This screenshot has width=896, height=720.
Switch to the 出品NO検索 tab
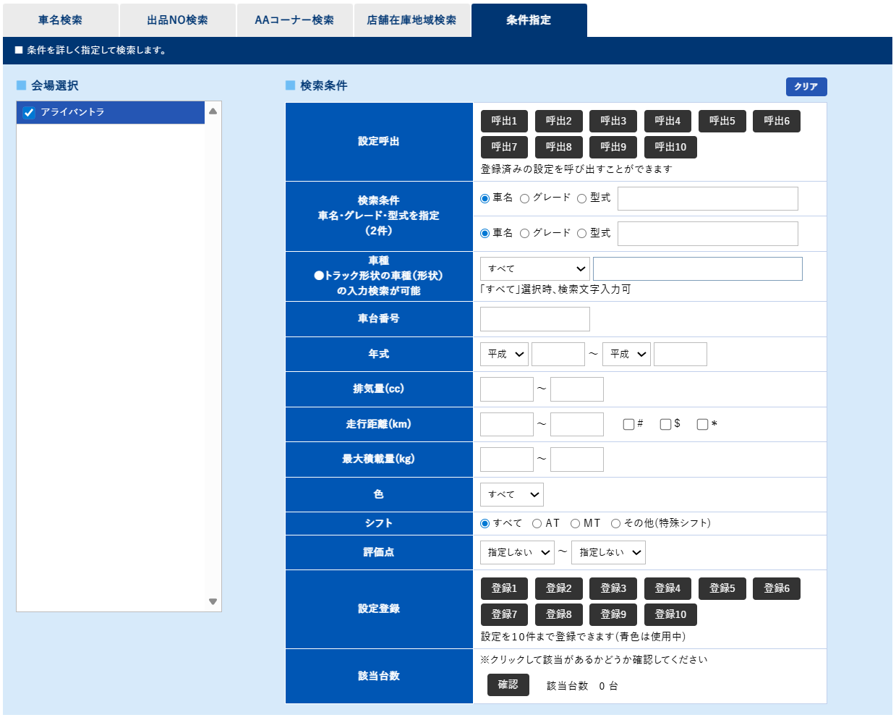pos(177,19)
